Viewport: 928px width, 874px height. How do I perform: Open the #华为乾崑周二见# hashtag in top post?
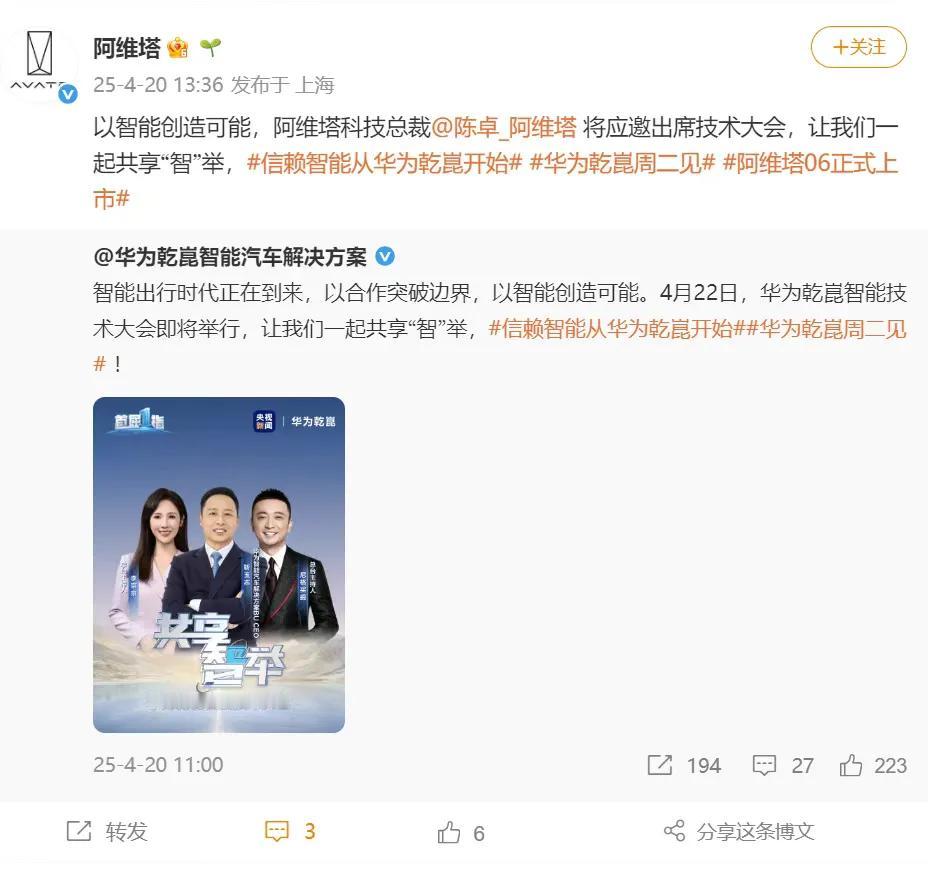coord(622,163)
